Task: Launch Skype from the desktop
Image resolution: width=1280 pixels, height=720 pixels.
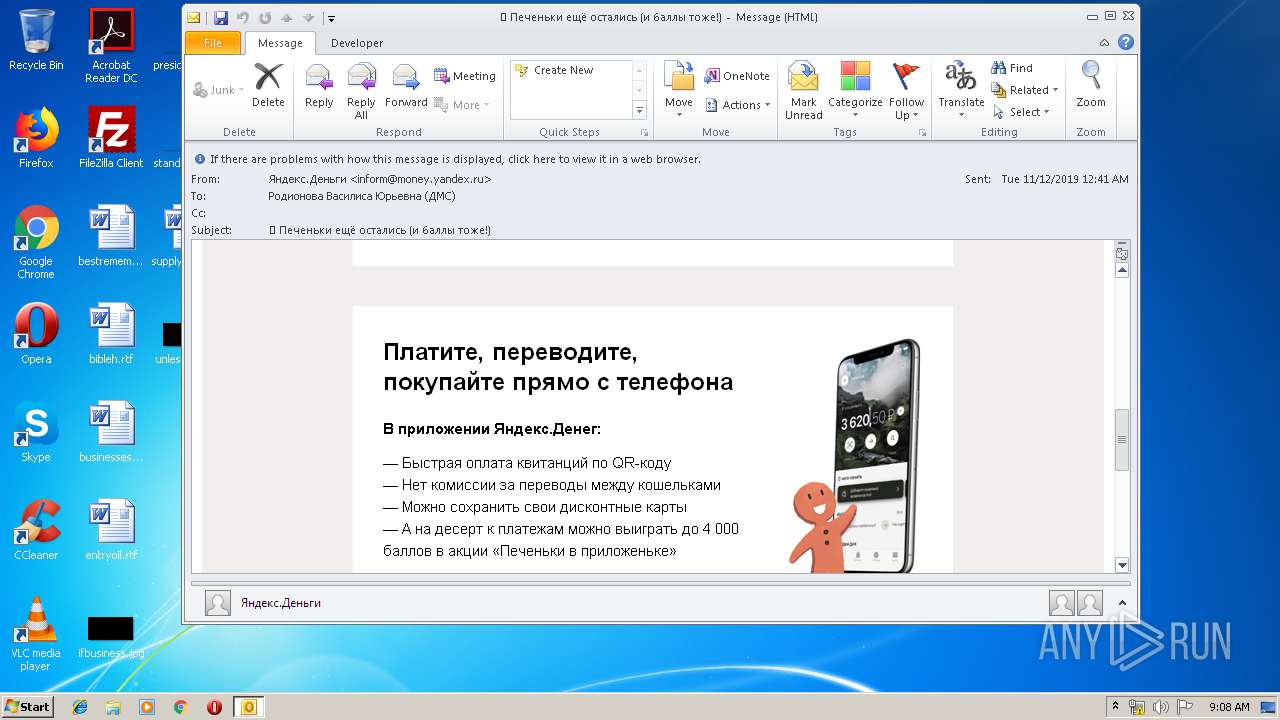Action: pos(36,432)
